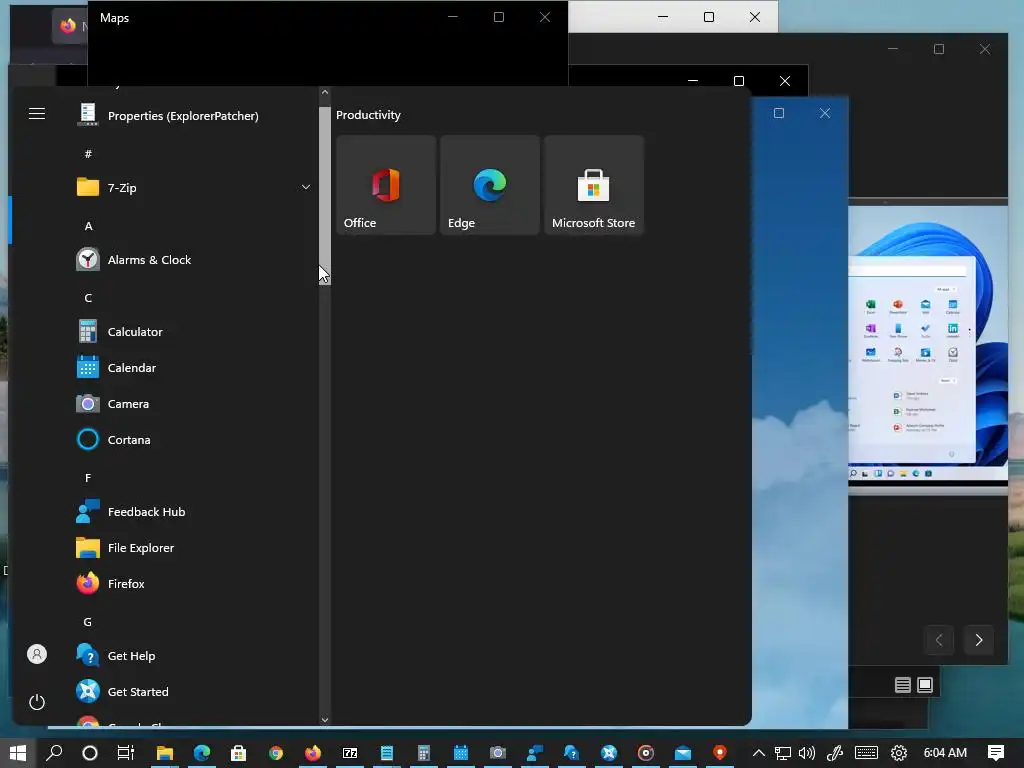Open Windows Ink pen tray icon
The image size is (1024, 768).
pyautogui.click(x=835, y=753)
